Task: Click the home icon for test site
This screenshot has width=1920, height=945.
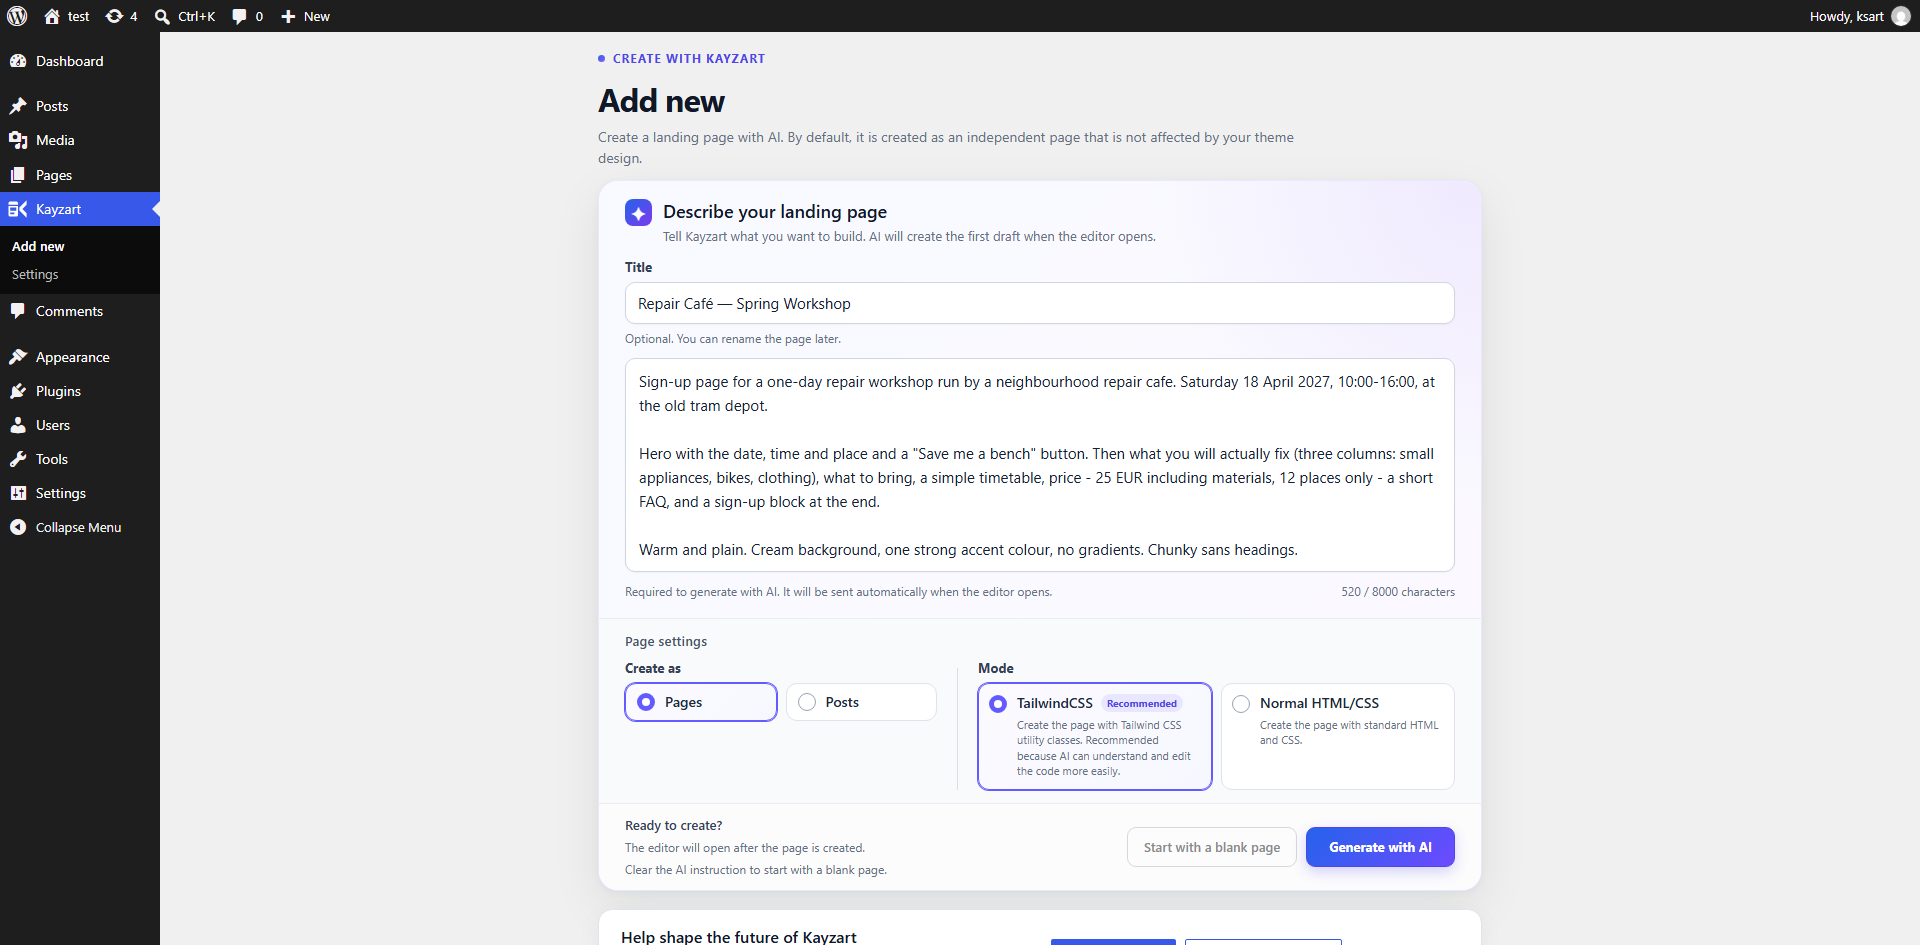Action: (52, 16)
